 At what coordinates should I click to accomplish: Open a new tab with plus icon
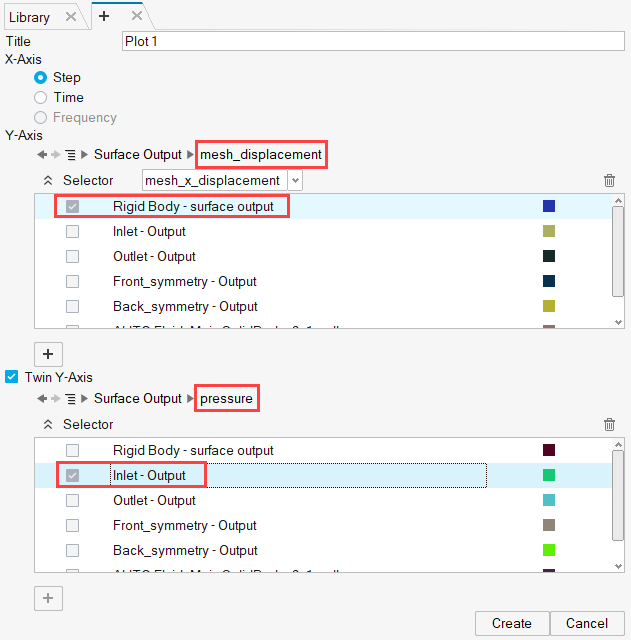pos(104,17)
